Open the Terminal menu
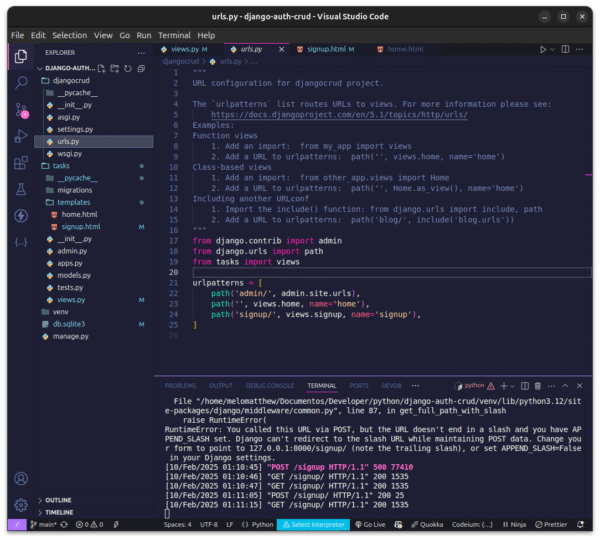Viewport: 600px width, 540px height. (174, 35)
